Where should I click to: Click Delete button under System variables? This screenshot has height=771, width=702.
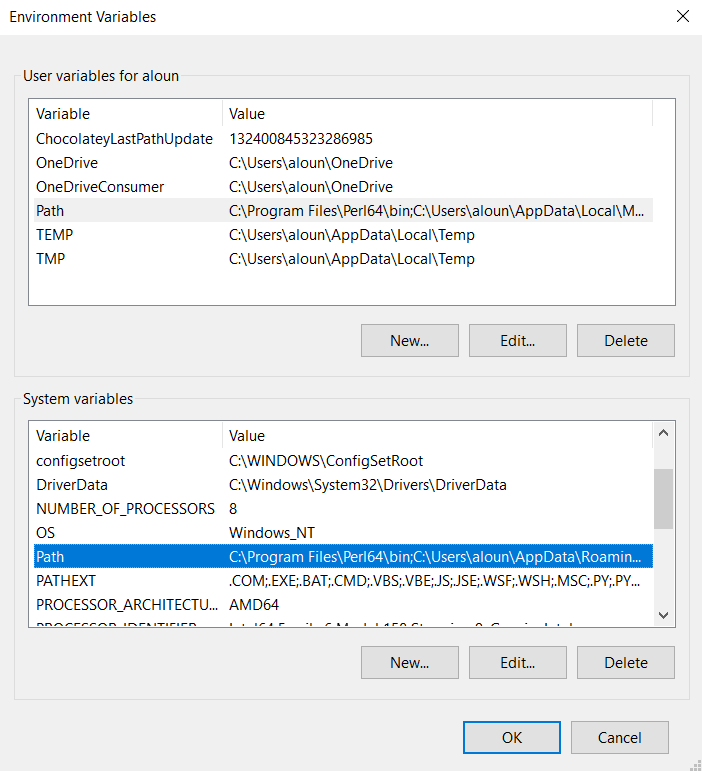pos(625,662)
